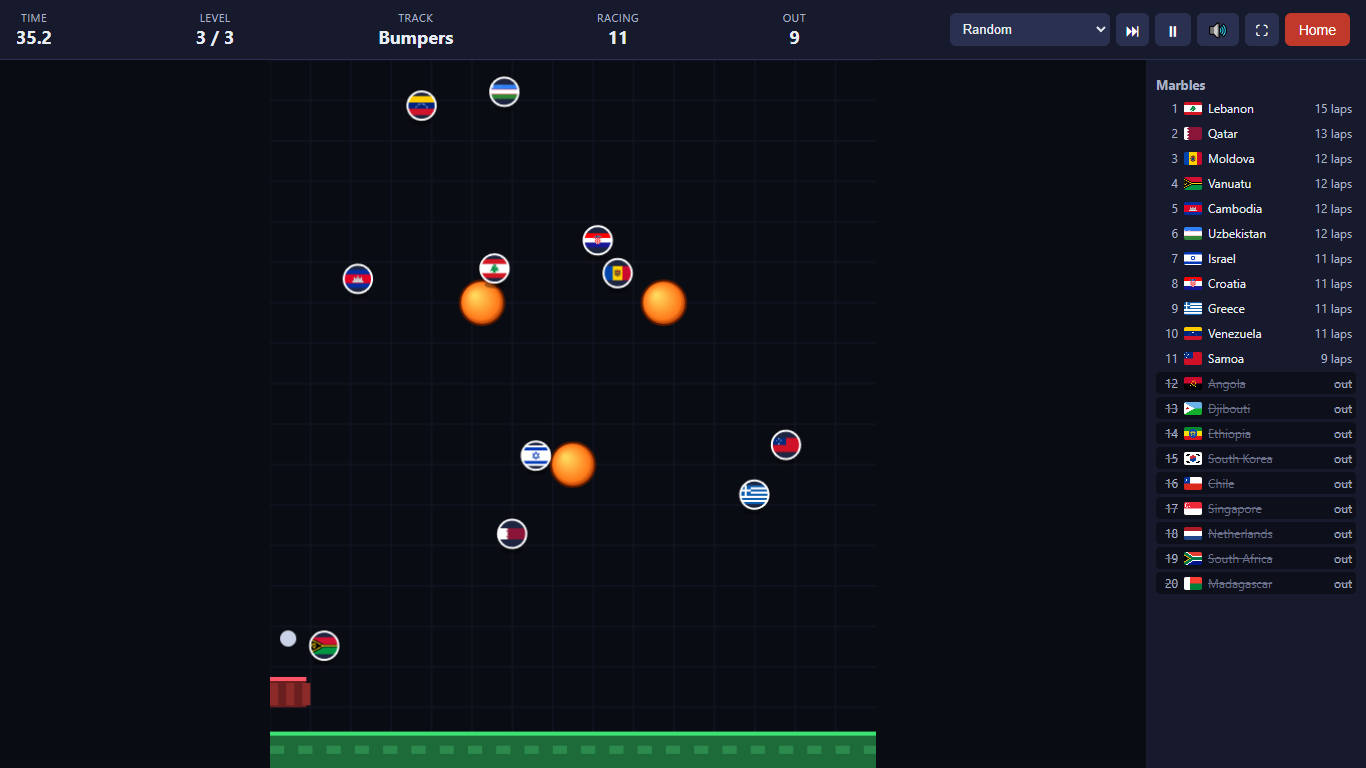Screen dimensions: 1366x768
Task: Click the Venezuela marble on the track
Action: point(422,105)
